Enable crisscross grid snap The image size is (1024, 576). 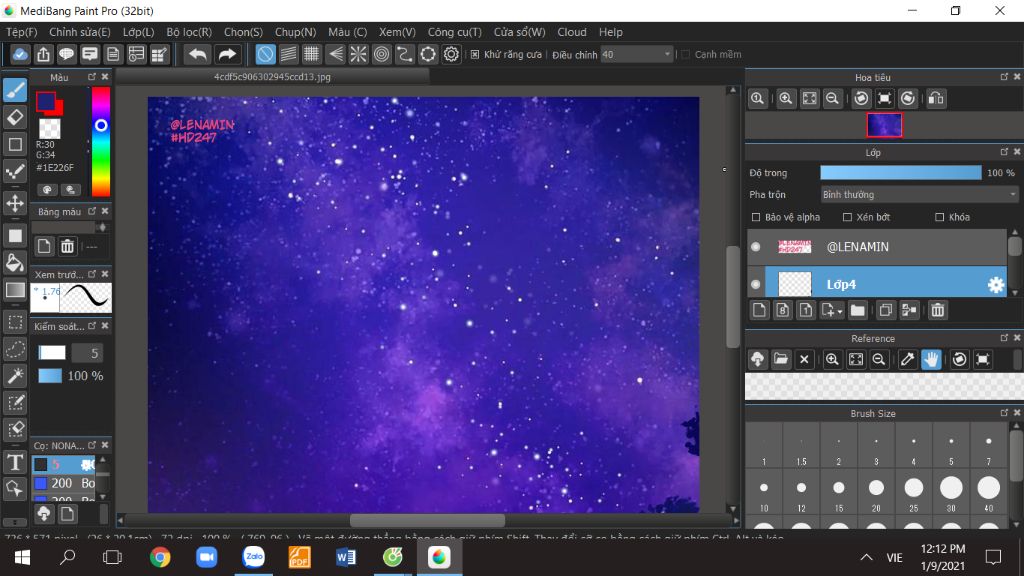312,54
